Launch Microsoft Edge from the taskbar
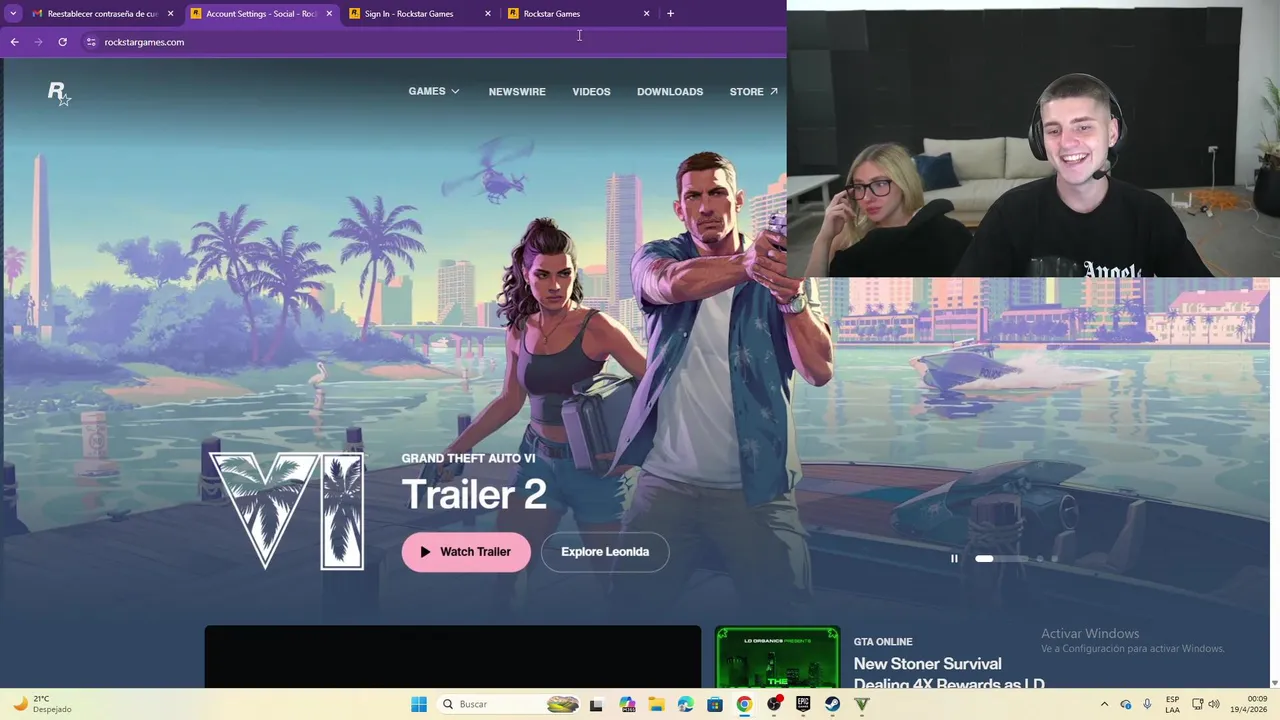This screenshot has height=720, width=1280. tap(685, 704)
